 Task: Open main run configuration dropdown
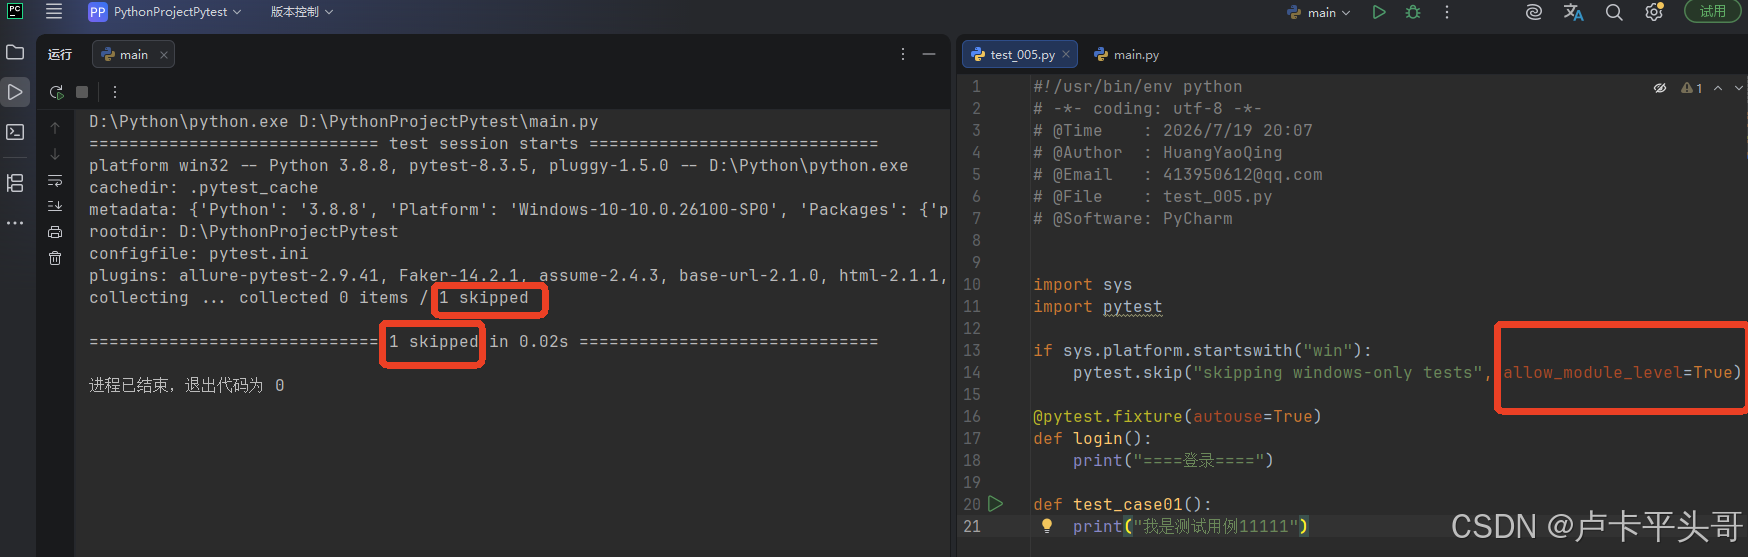click(1319, 12)
